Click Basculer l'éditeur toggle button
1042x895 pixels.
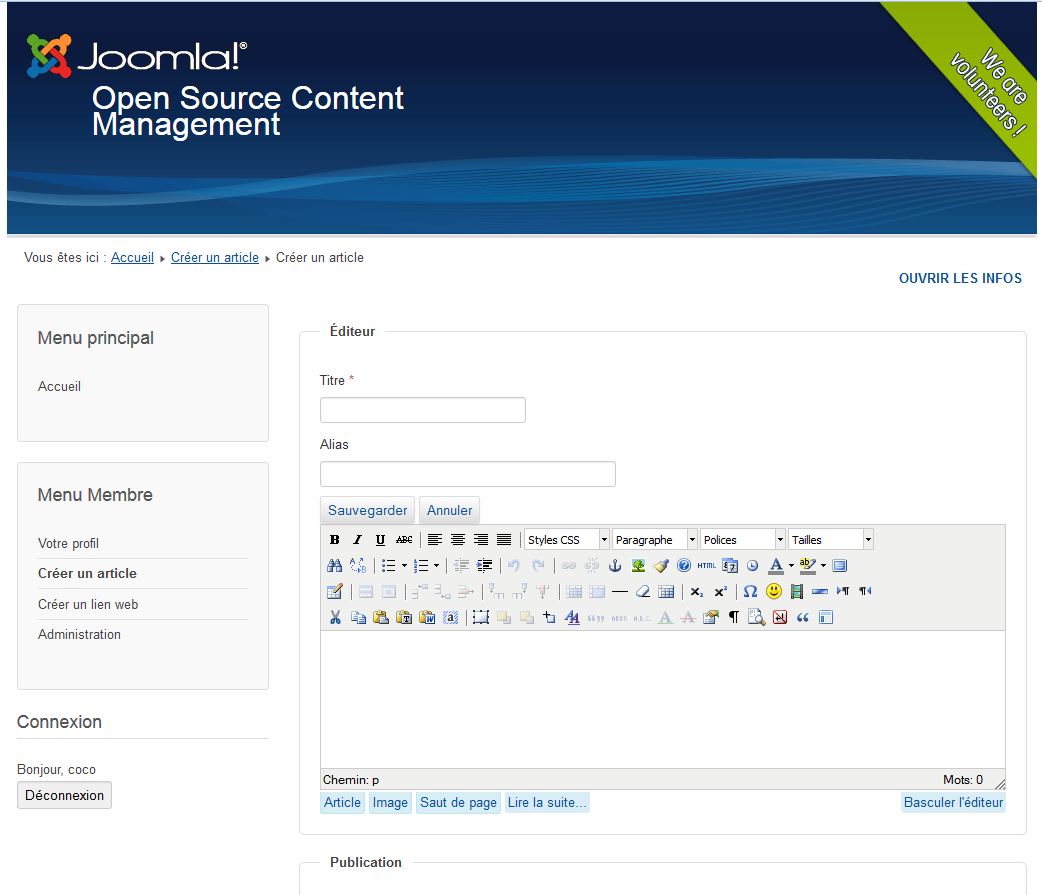(953, 803)
